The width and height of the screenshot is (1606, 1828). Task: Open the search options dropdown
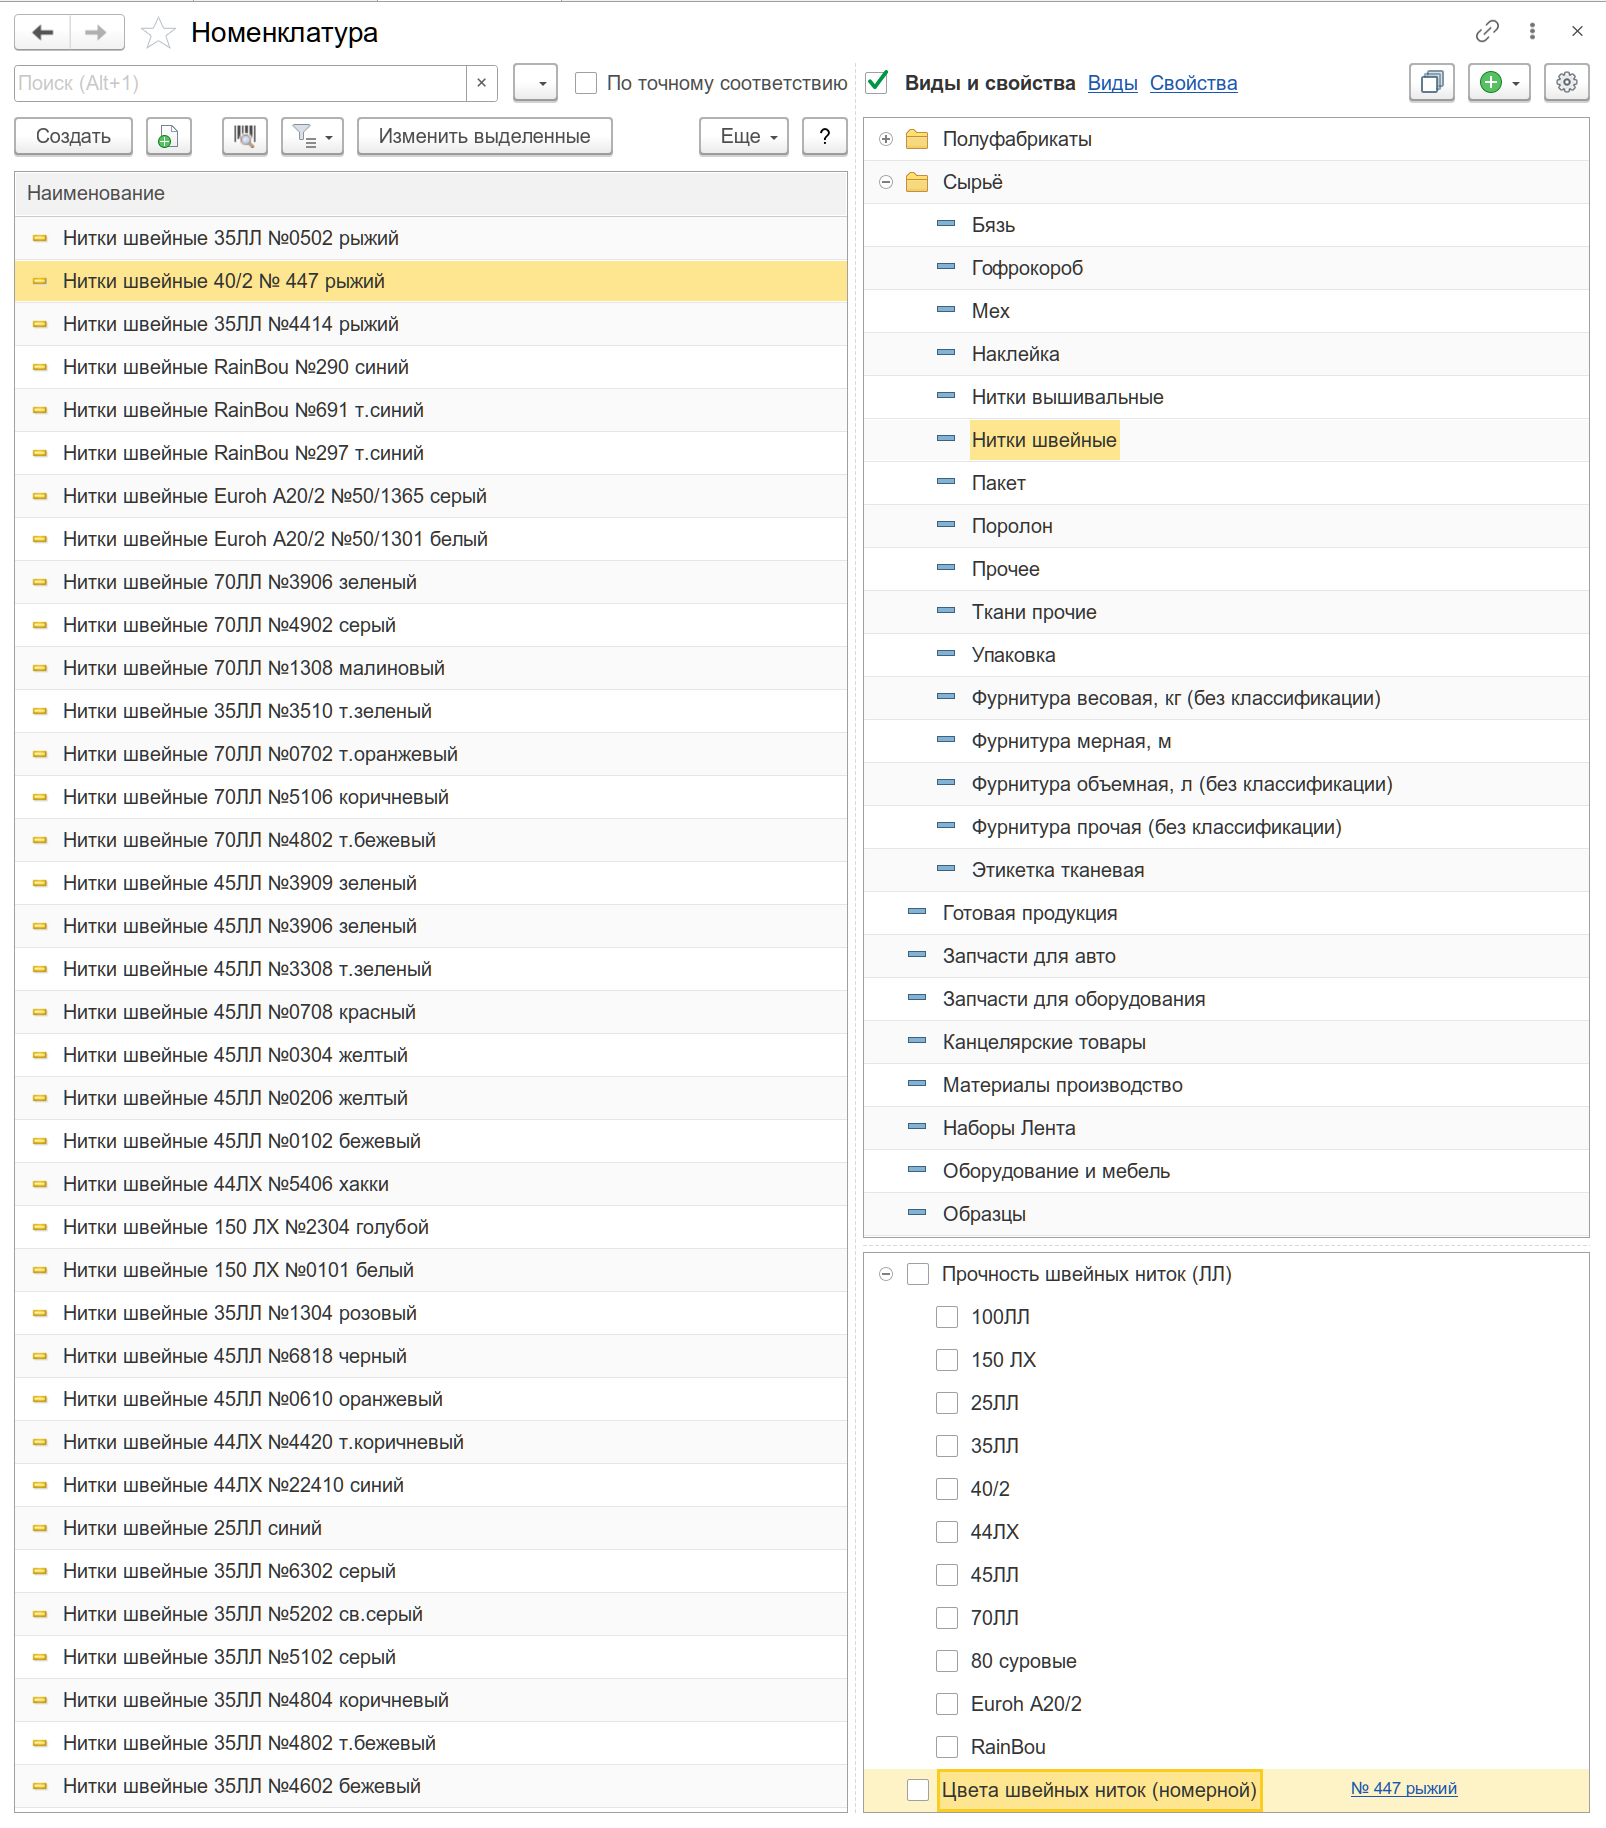tap(535, 83)
